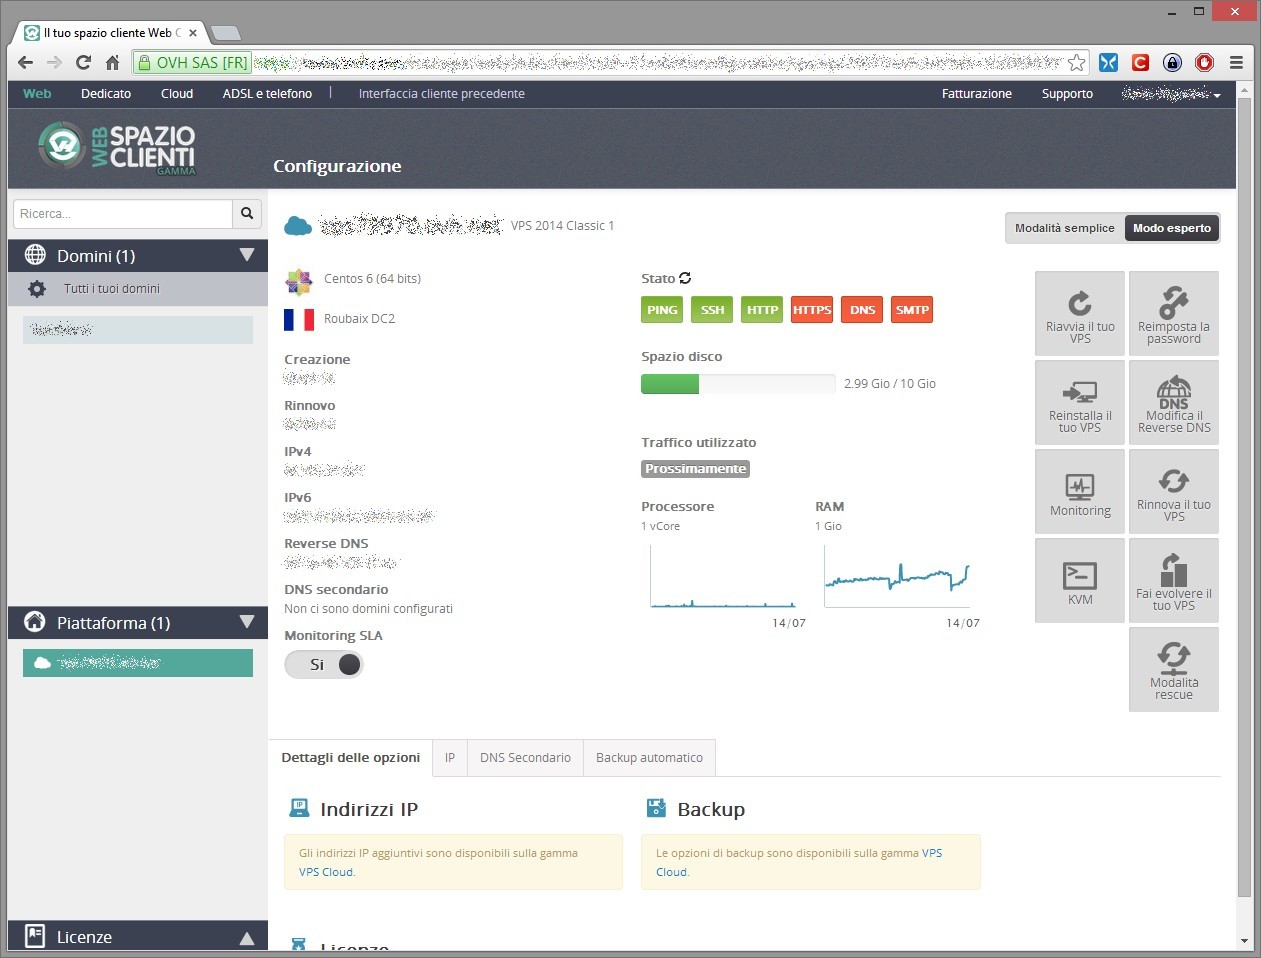Follow the VPS Cloud link under Indirizzi IP

[x=326, y=872]
